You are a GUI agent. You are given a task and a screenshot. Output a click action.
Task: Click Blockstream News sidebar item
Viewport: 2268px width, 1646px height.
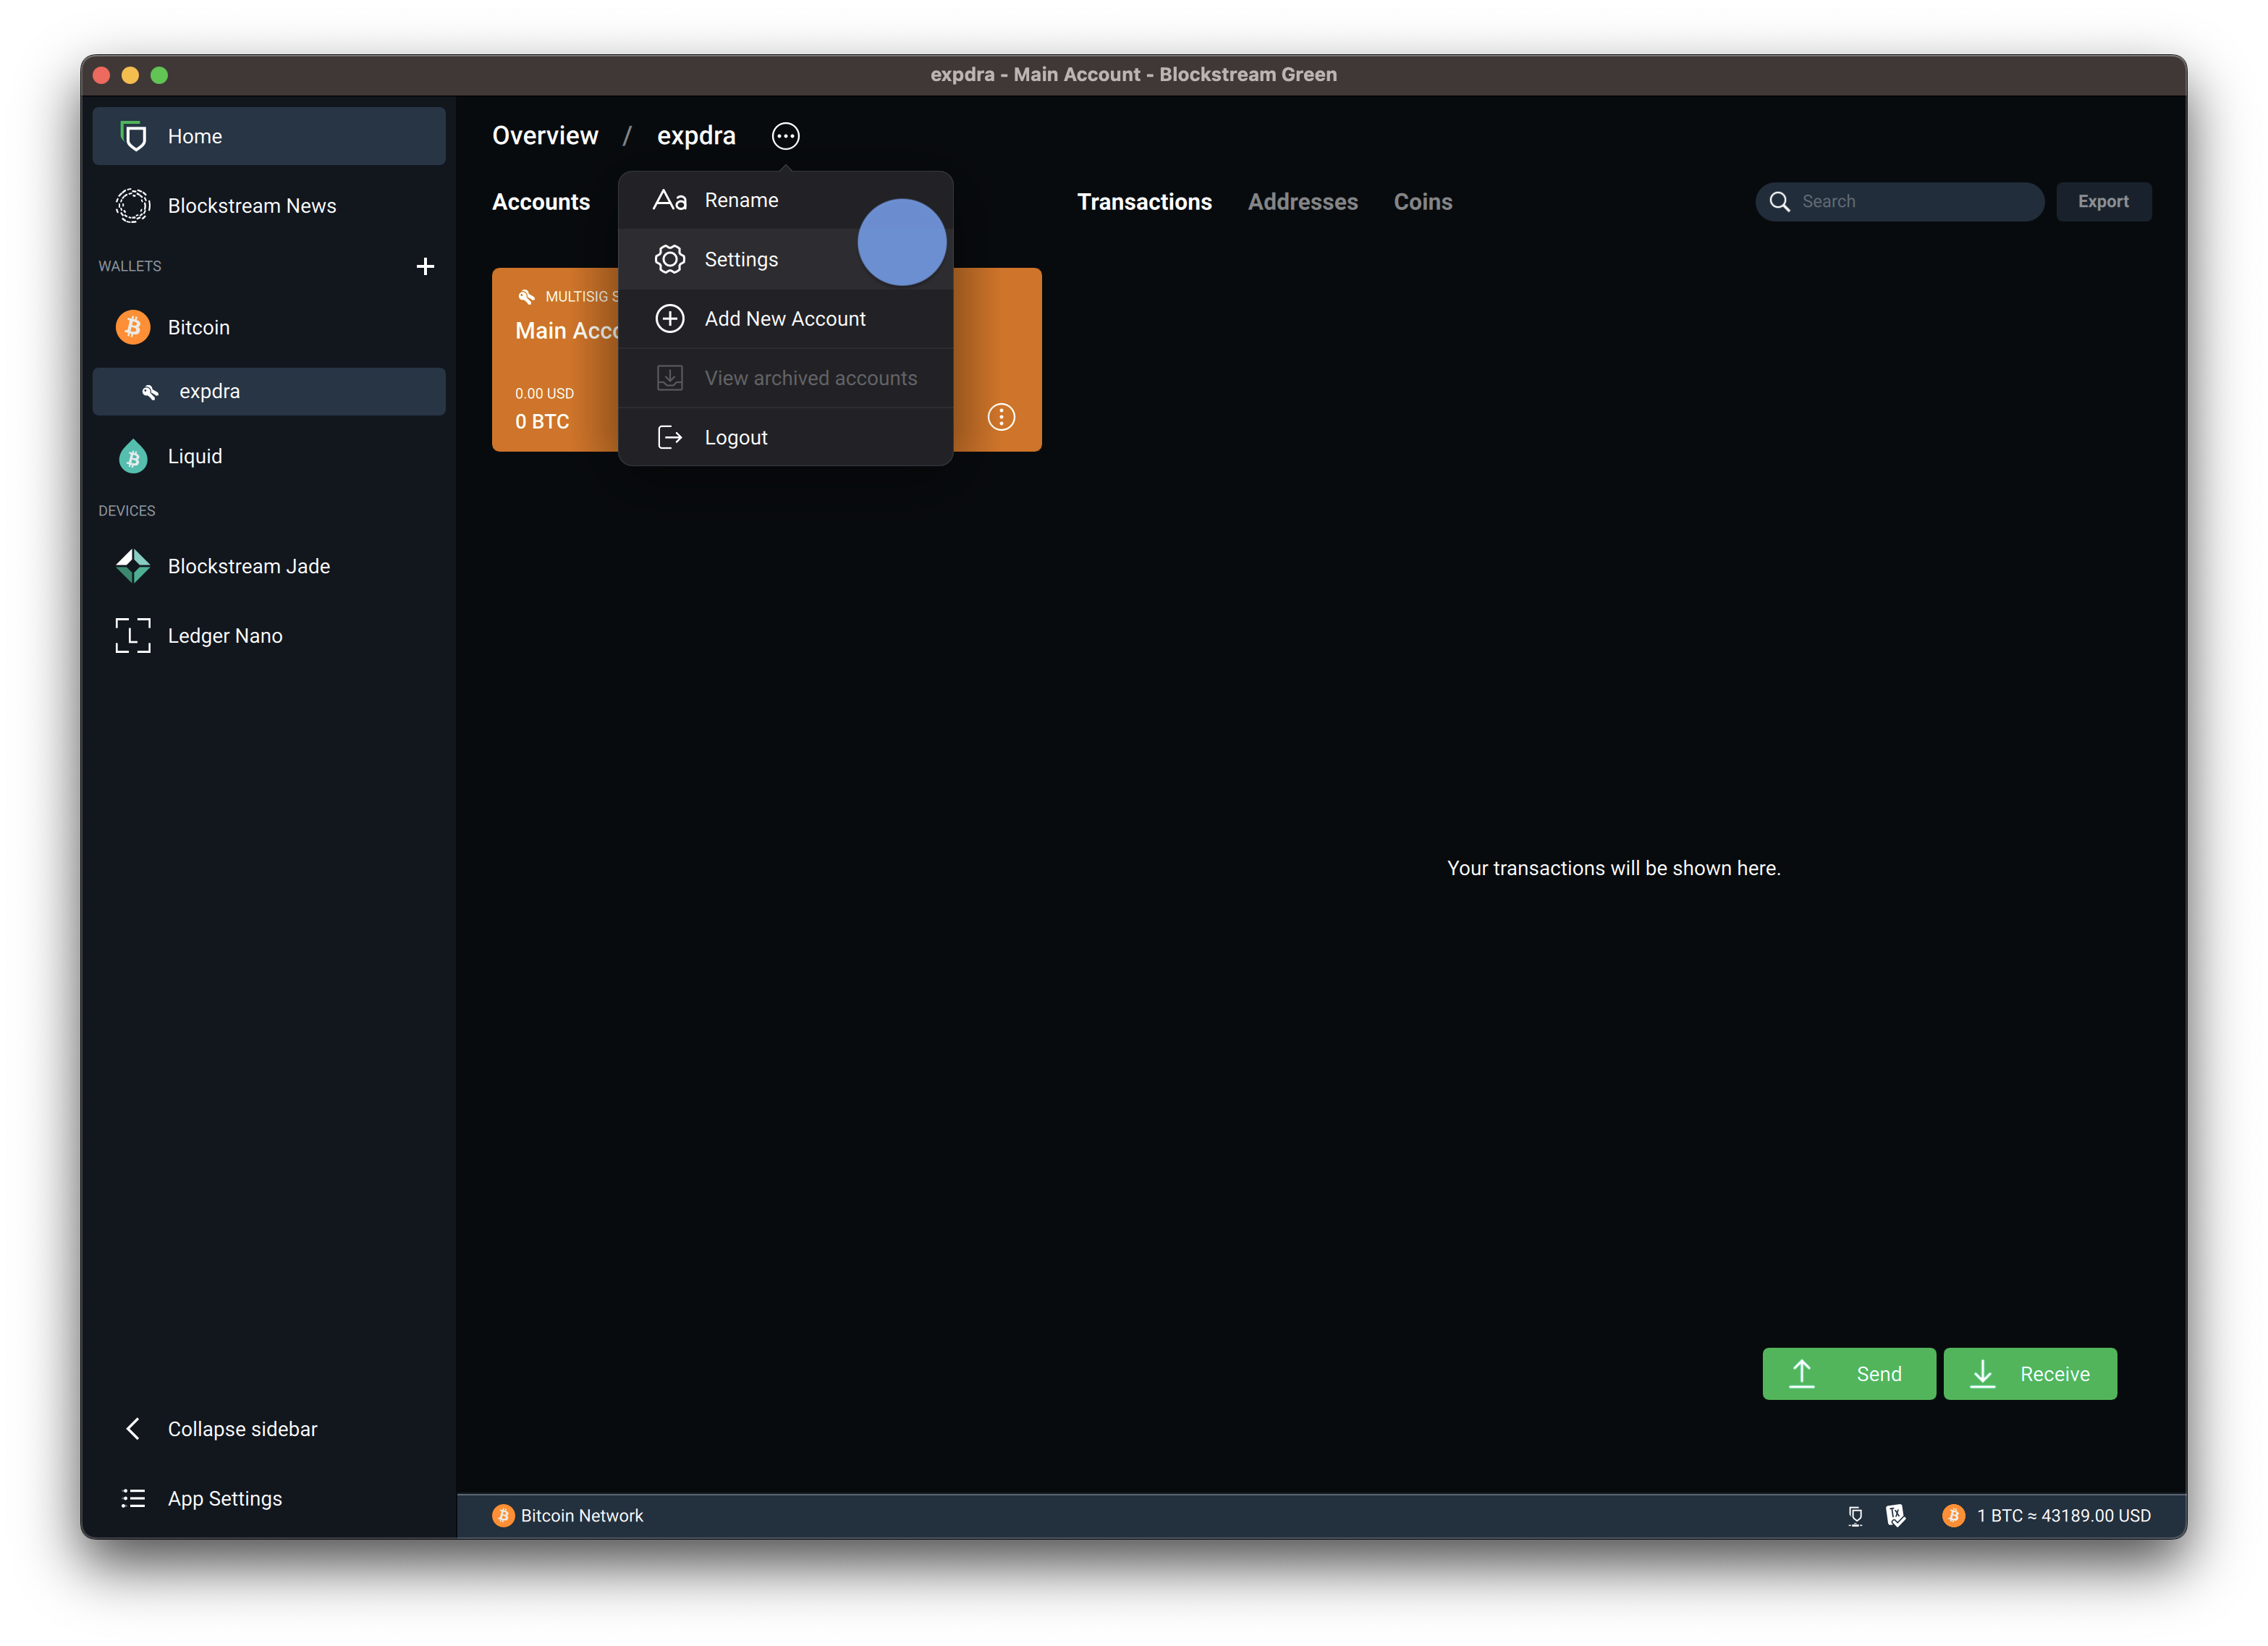click(x=269, y=205)
